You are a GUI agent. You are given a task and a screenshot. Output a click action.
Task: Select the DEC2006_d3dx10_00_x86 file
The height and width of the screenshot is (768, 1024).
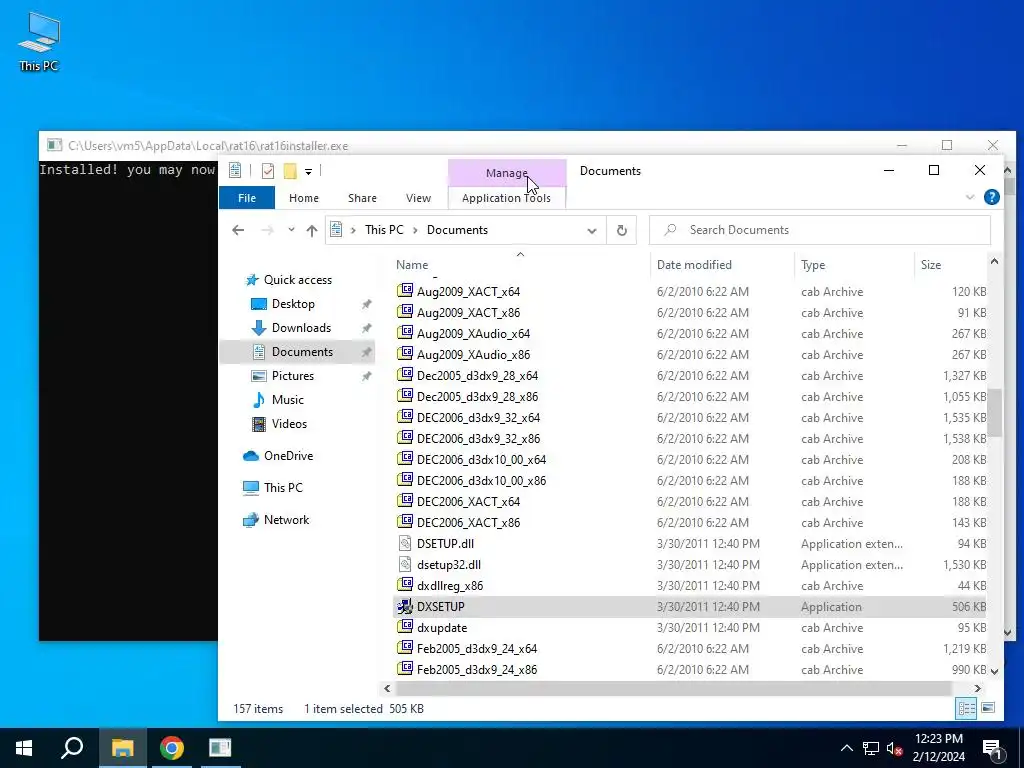pyautogui.click(x=481, y=481)
